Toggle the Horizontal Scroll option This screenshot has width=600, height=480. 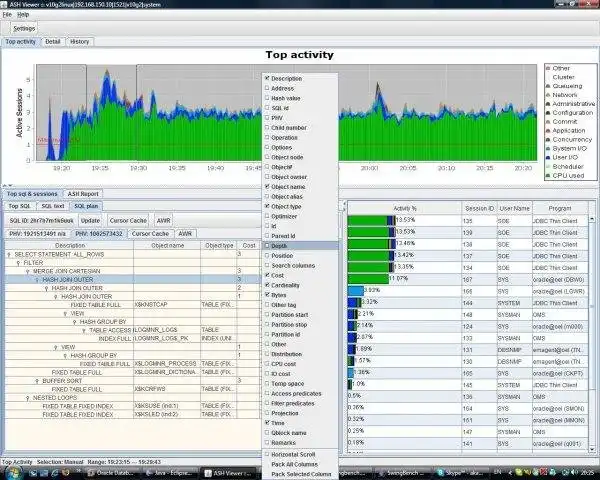coord(267,454)
